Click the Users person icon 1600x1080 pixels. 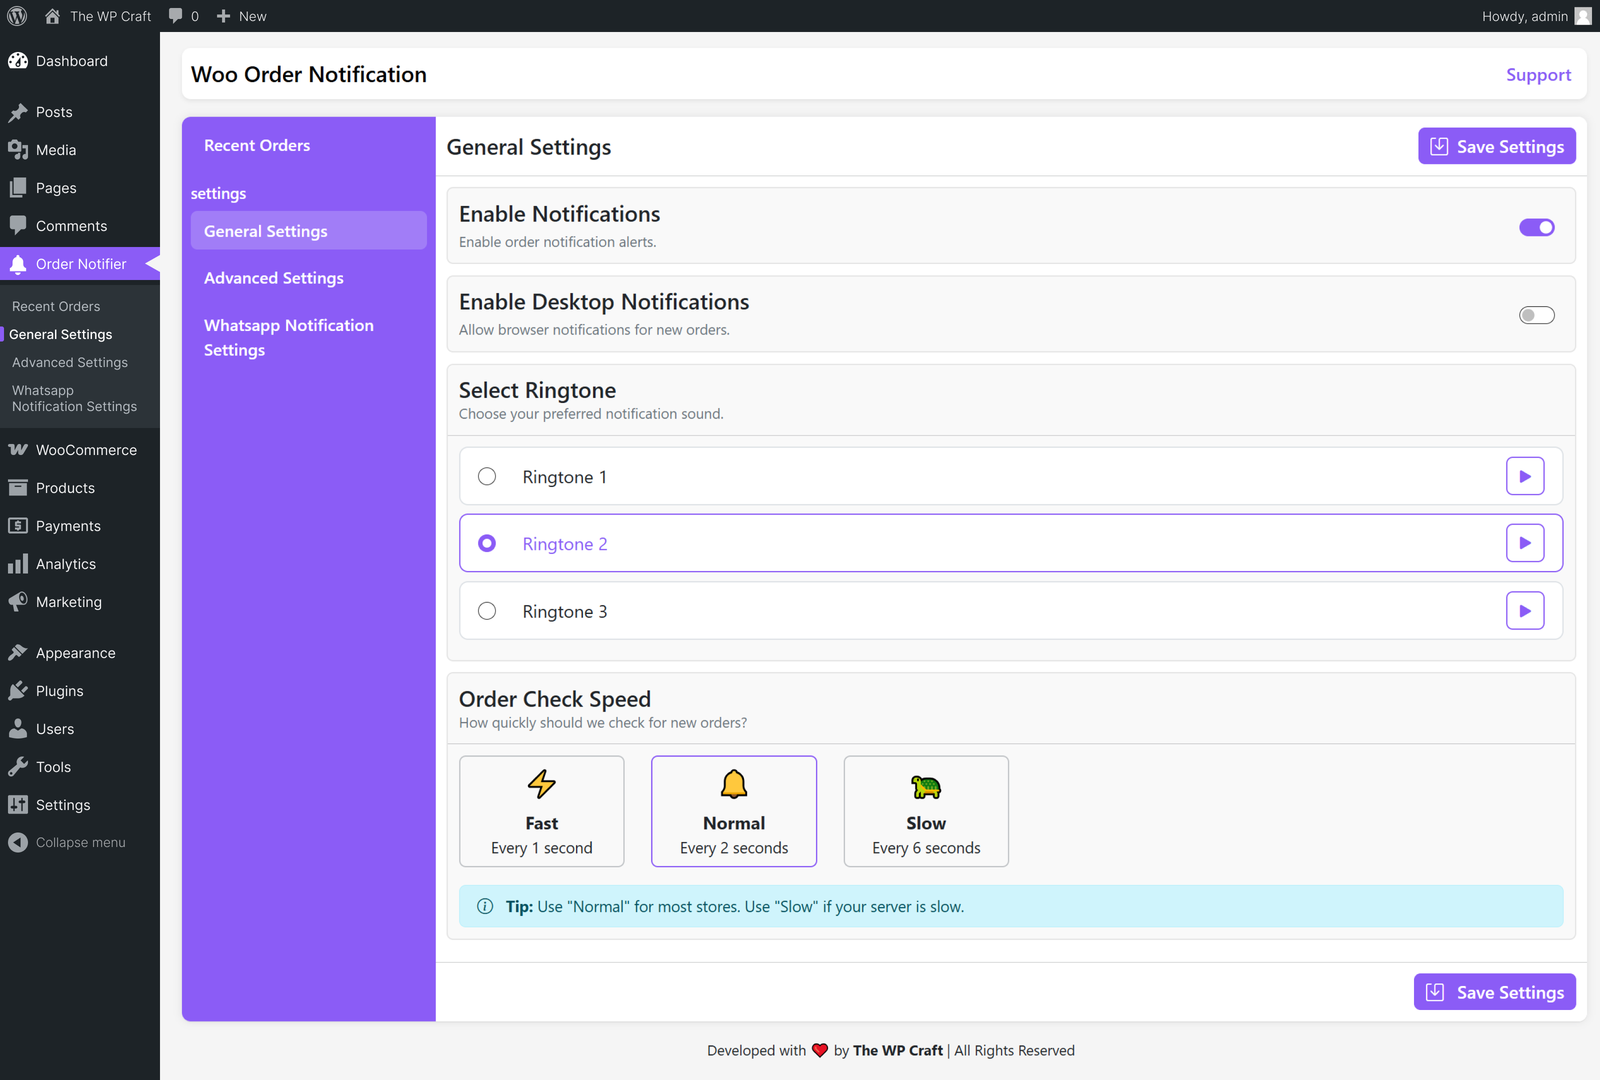click(18, 729)
